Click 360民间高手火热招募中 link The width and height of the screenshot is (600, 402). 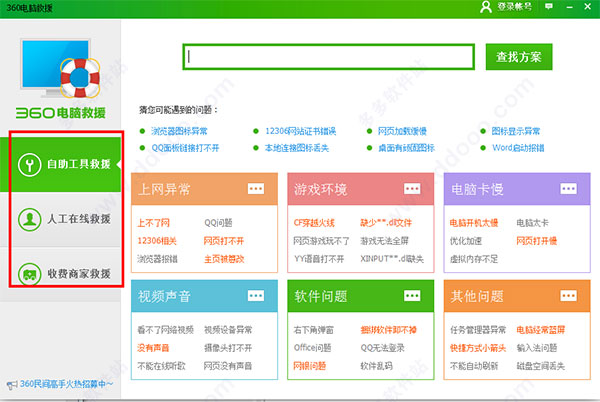[x=66, y=384]
